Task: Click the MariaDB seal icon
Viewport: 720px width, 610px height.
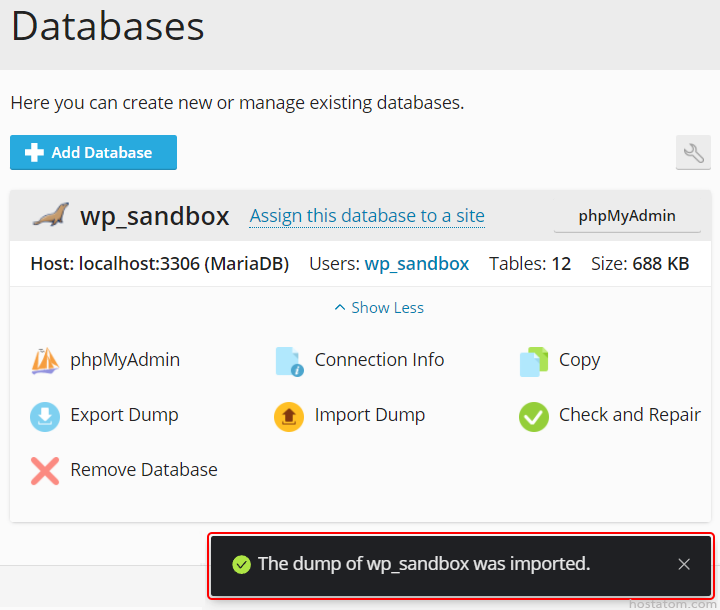Action: 50,215
